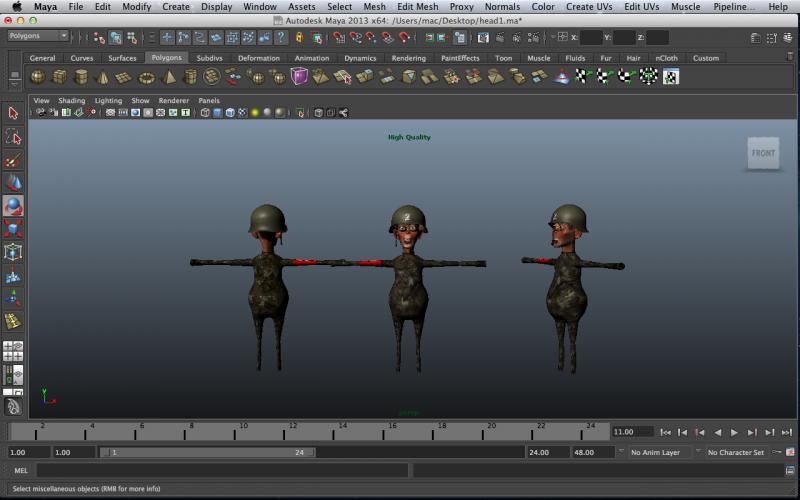Click the MEL command input field

click(x=222, y=470)
